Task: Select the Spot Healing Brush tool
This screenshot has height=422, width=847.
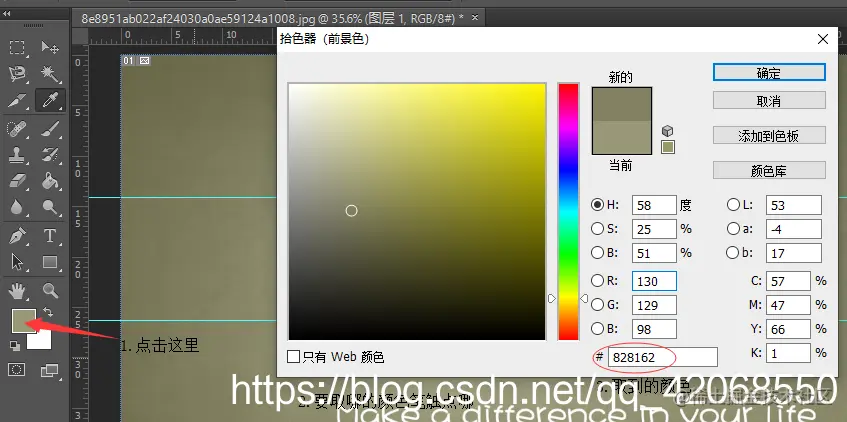Action: (17, 129)
